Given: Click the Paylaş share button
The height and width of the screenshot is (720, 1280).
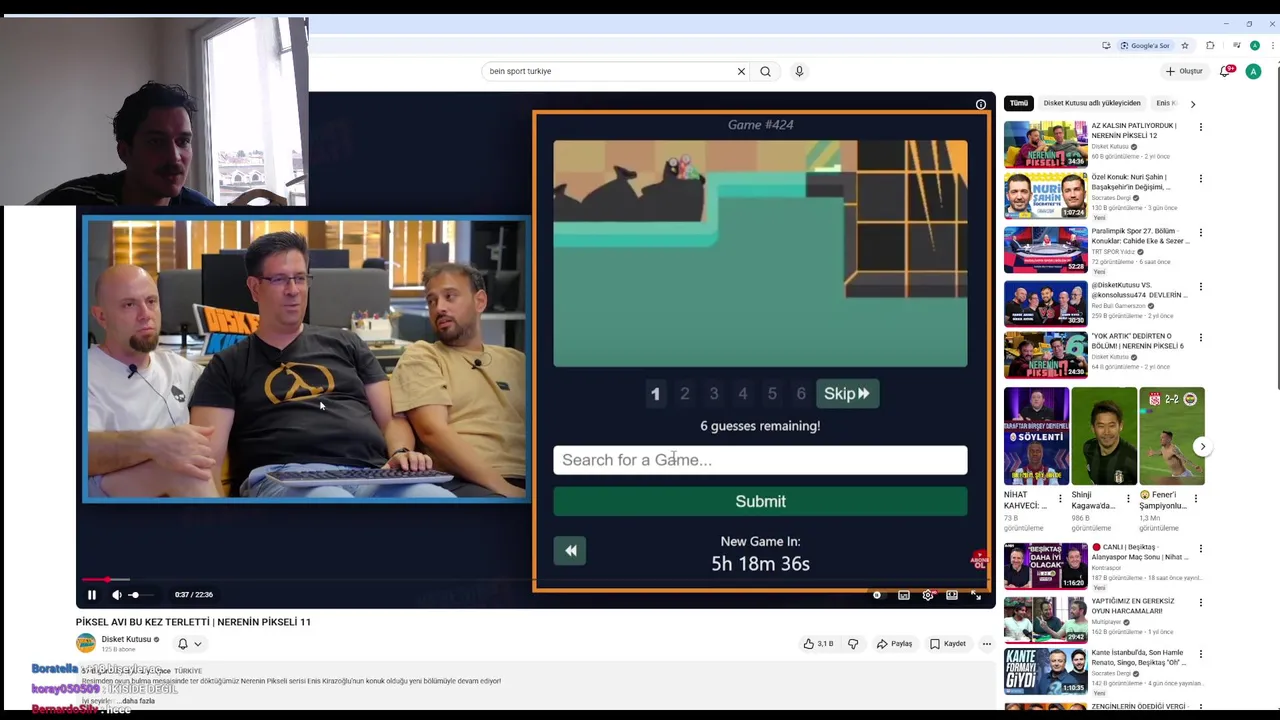Looking at the screenshot, I should click(894, 644).
